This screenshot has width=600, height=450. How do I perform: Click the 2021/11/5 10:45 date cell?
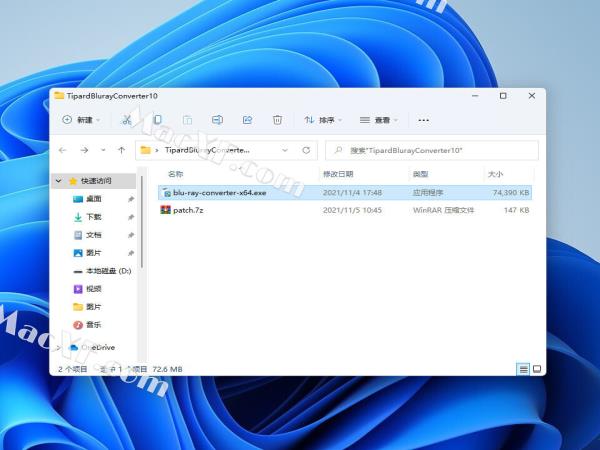coord(352,210)
